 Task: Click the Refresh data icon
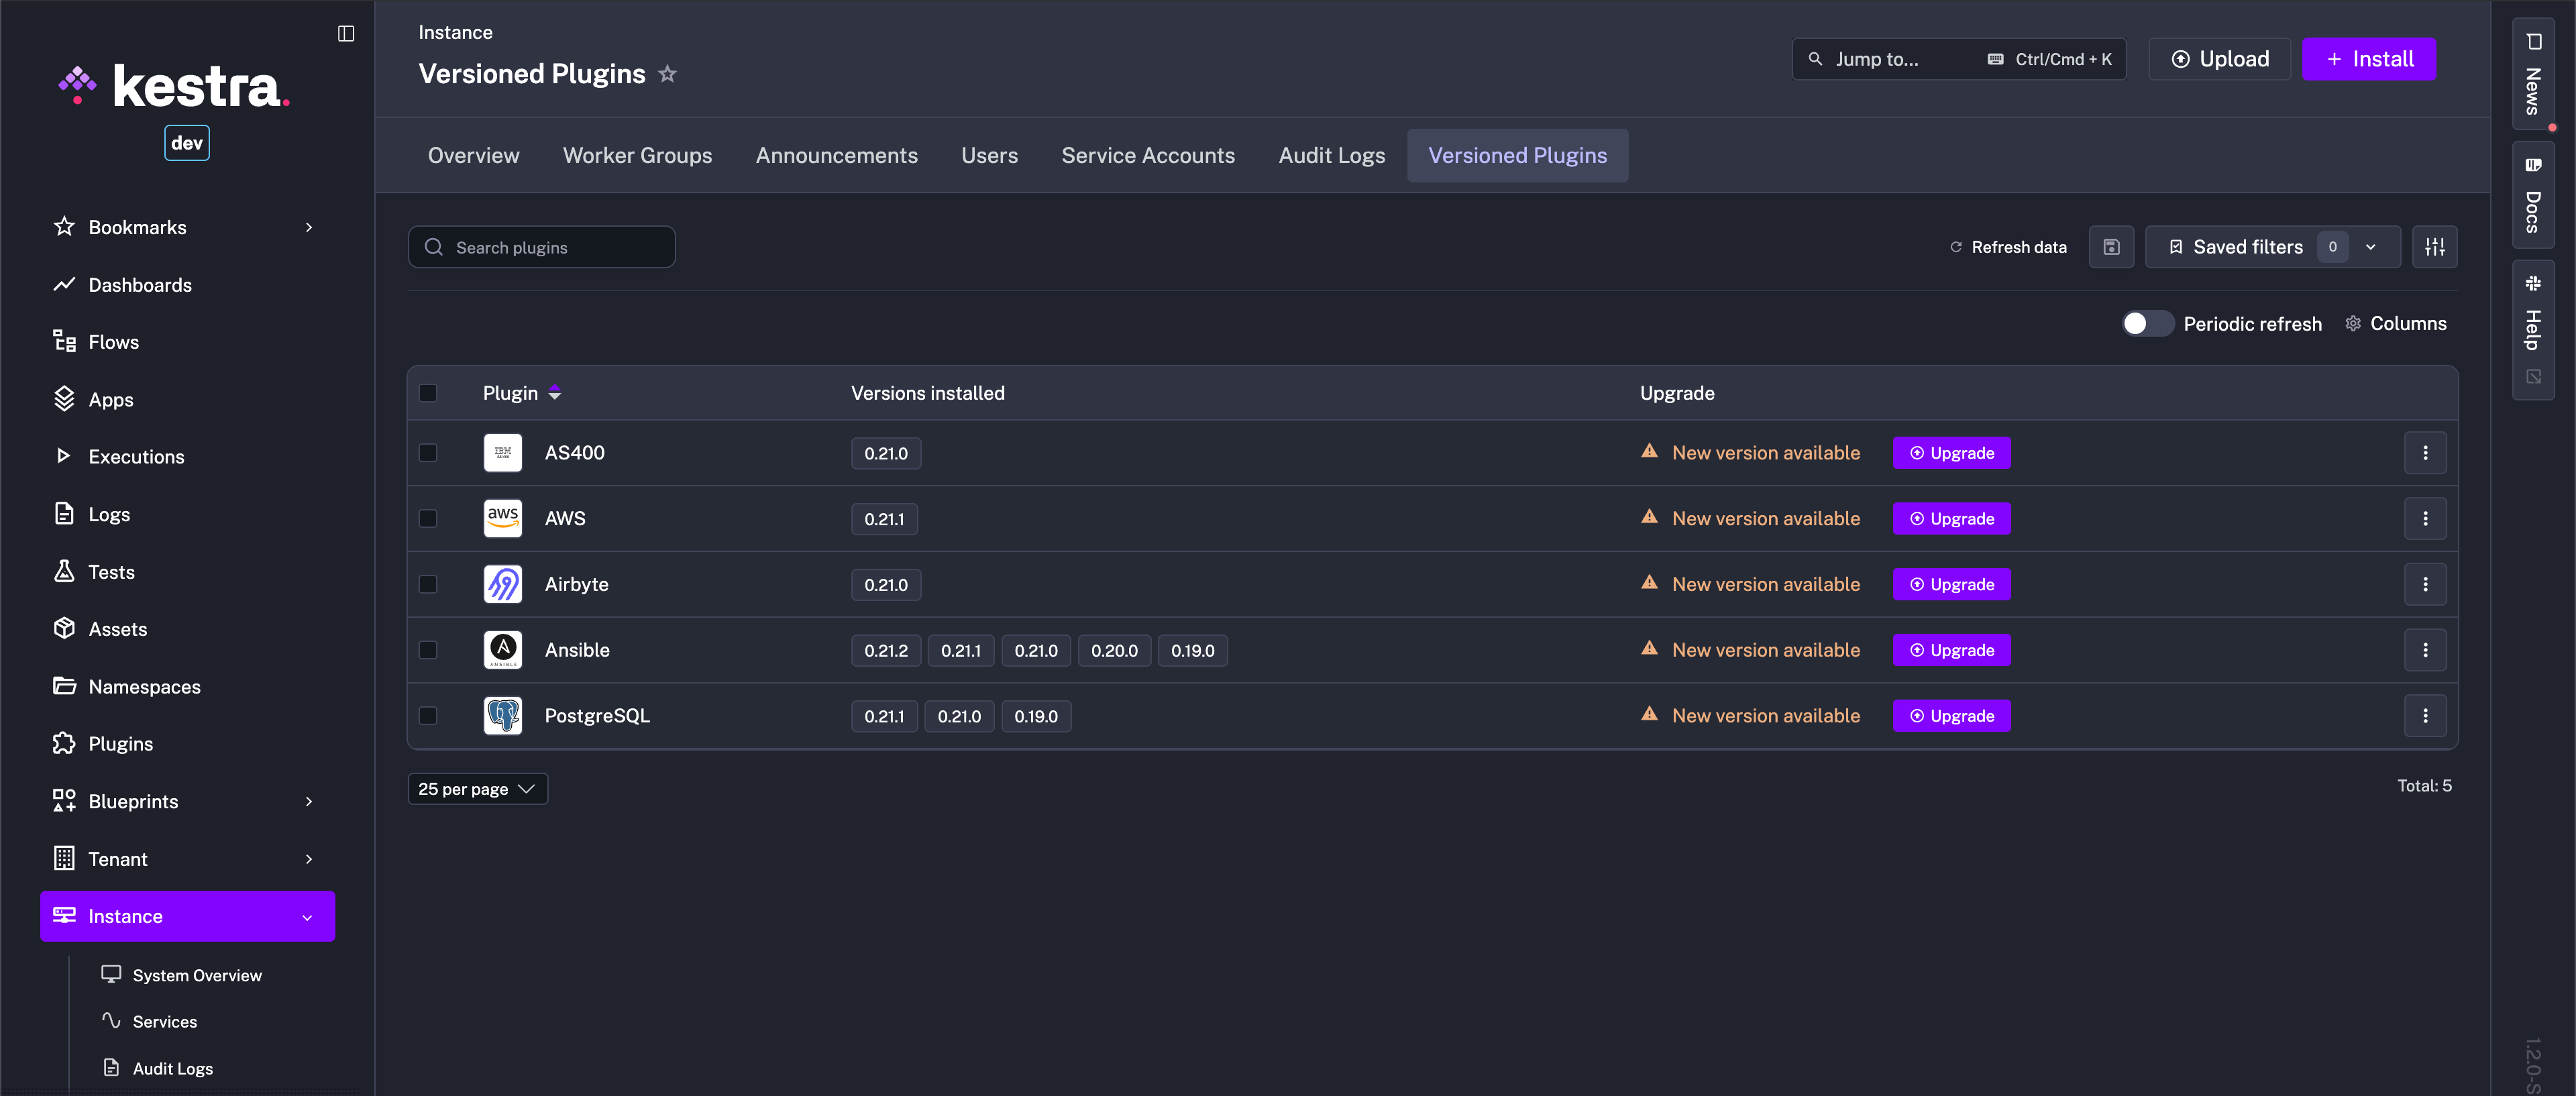click(x=1956, y=246)
